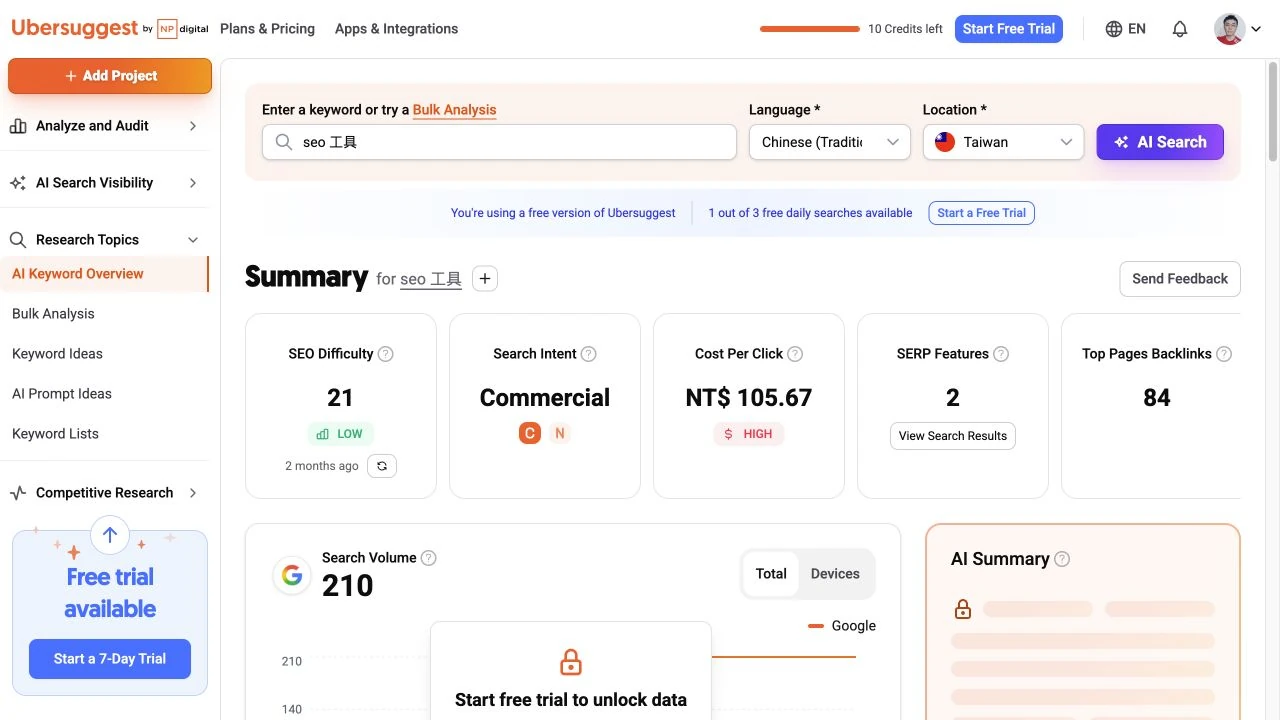Click the Send Feedback button
The image size is (1280, 720).
[x=1180, y=279]
